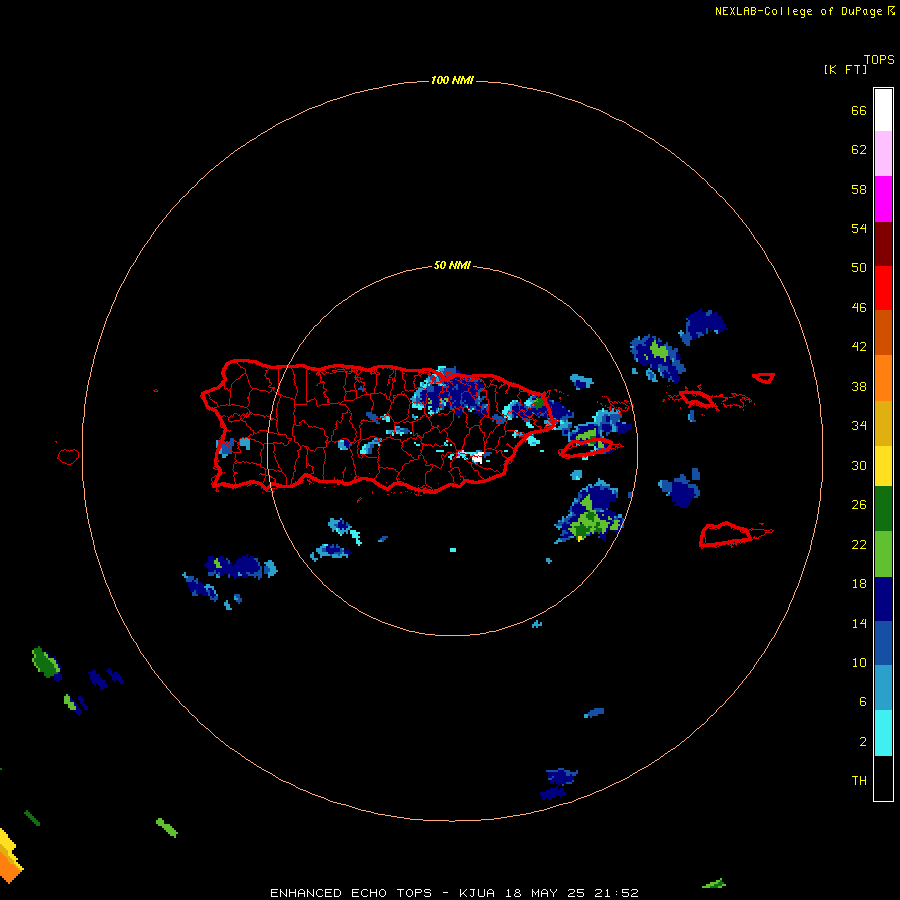
Task: Click the large red-outlined island at far lower right
Action: pyautogui.click(x=726, y=534)
